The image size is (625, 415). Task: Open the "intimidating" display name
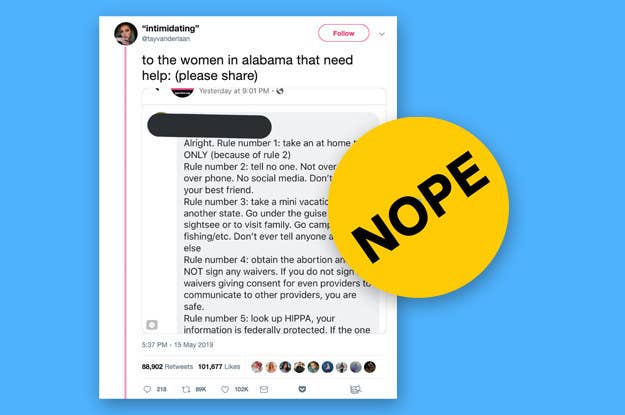(171, 28)
